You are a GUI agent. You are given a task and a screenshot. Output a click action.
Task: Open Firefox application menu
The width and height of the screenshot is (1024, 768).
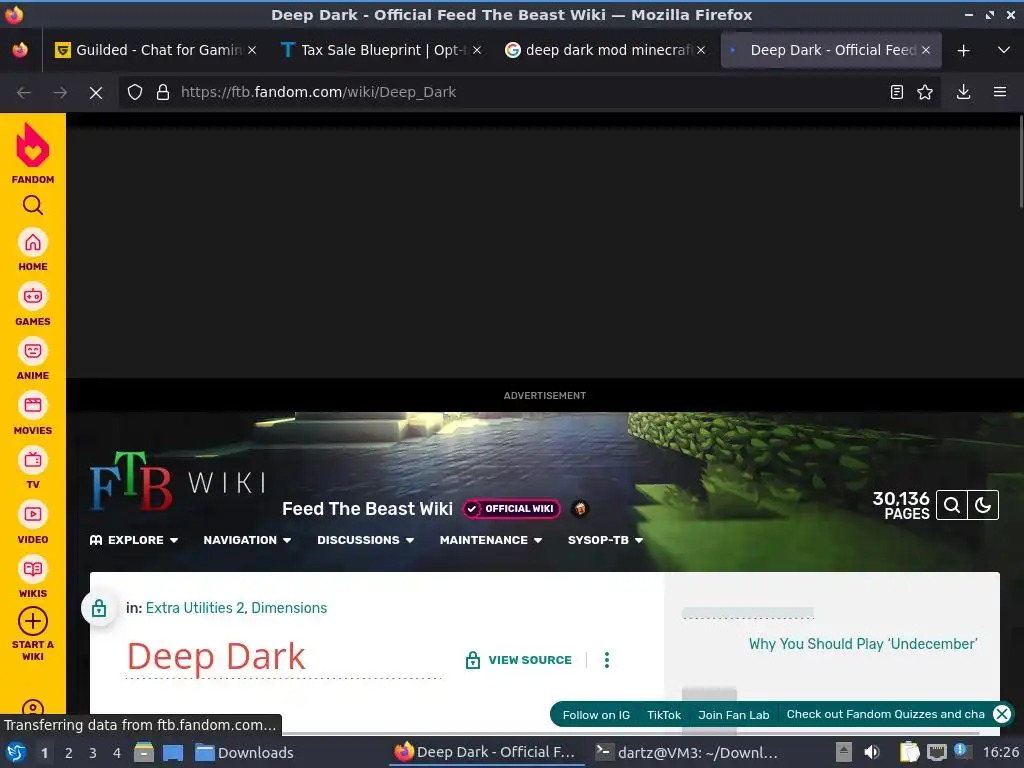1000,92
